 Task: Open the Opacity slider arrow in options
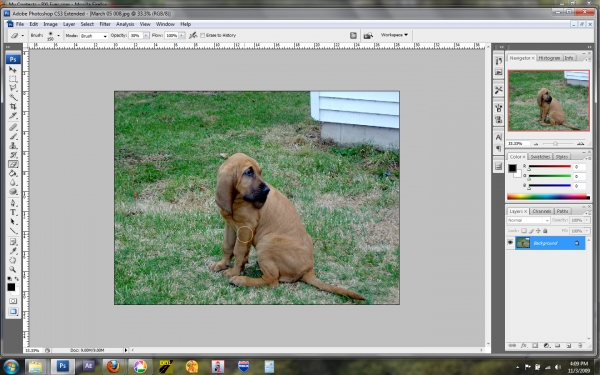click(146, 36)
